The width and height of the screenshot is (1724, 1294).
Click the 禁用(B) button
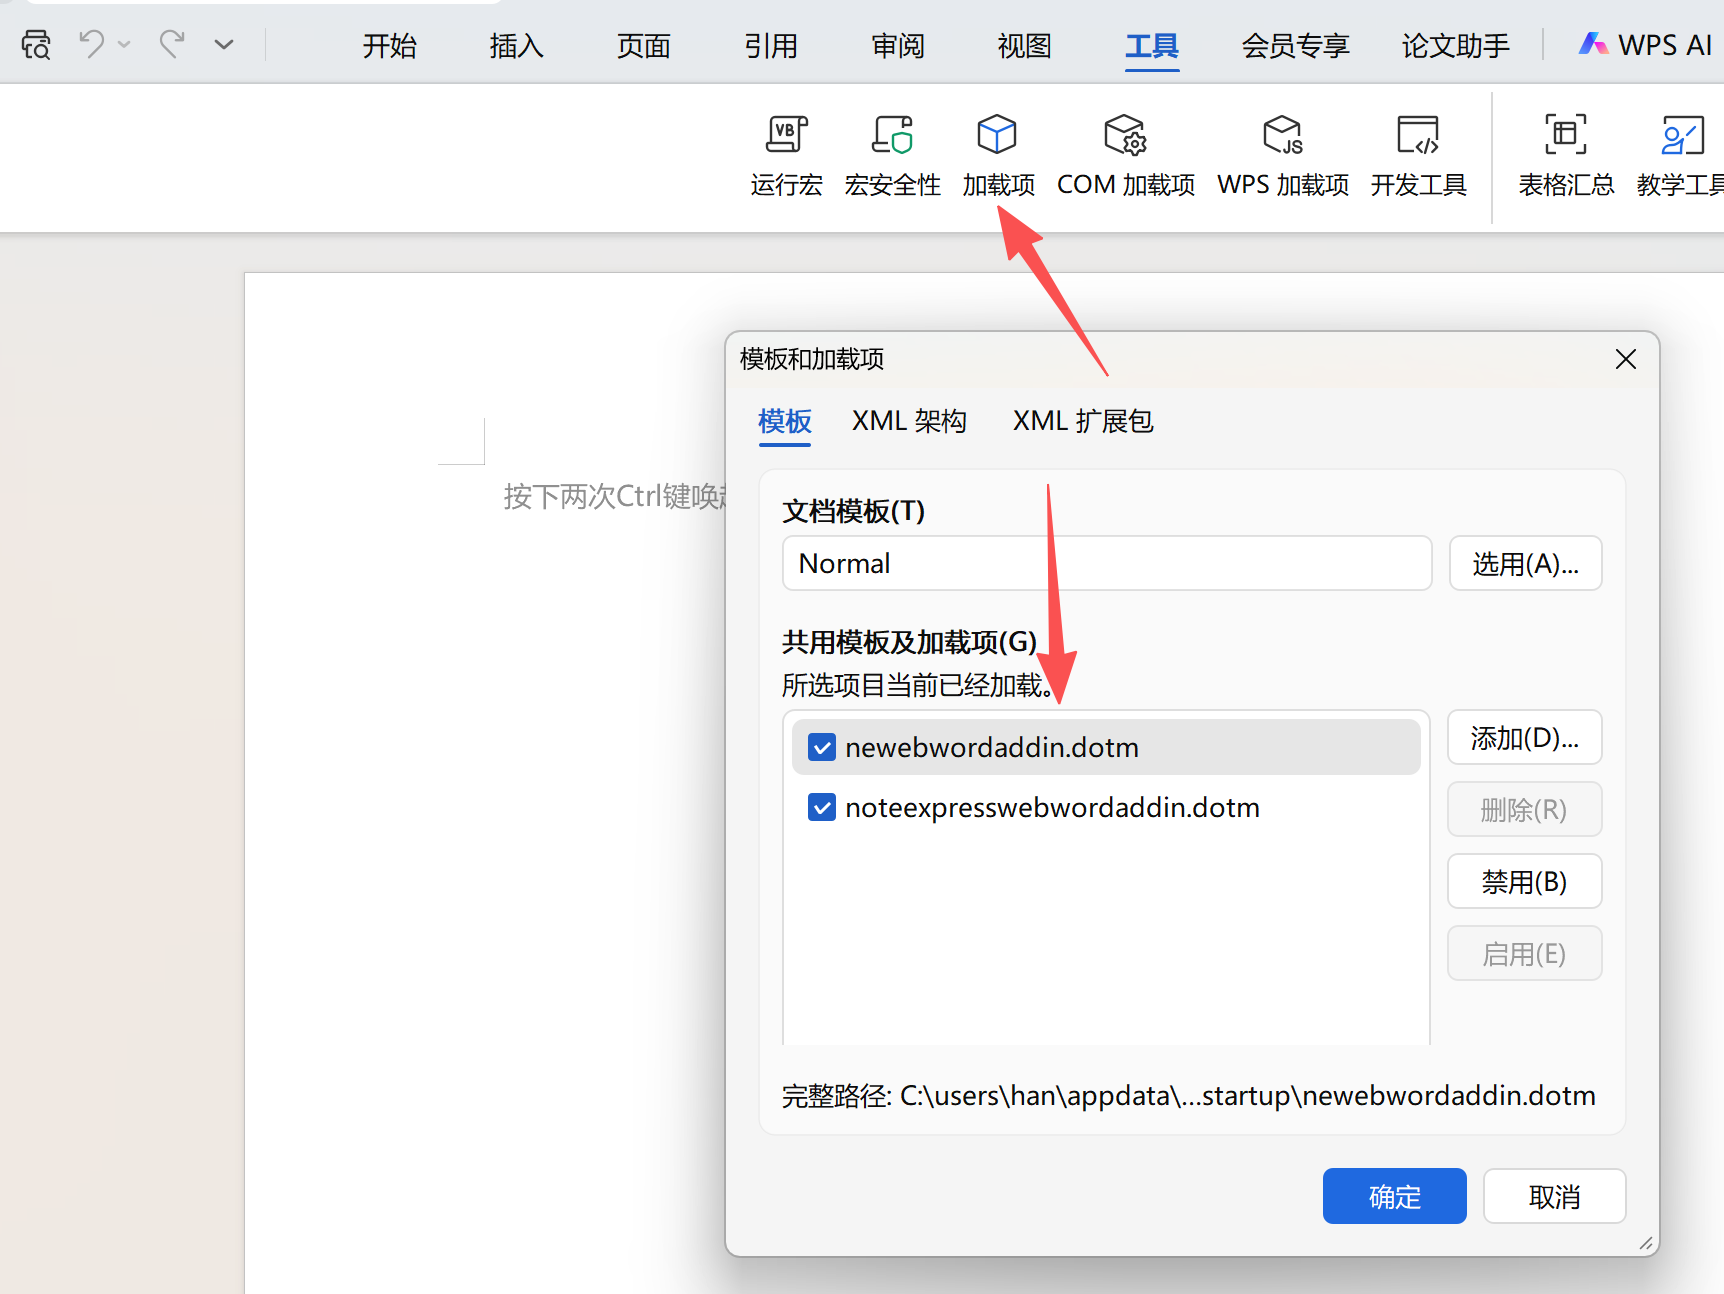pos(1525,881)
